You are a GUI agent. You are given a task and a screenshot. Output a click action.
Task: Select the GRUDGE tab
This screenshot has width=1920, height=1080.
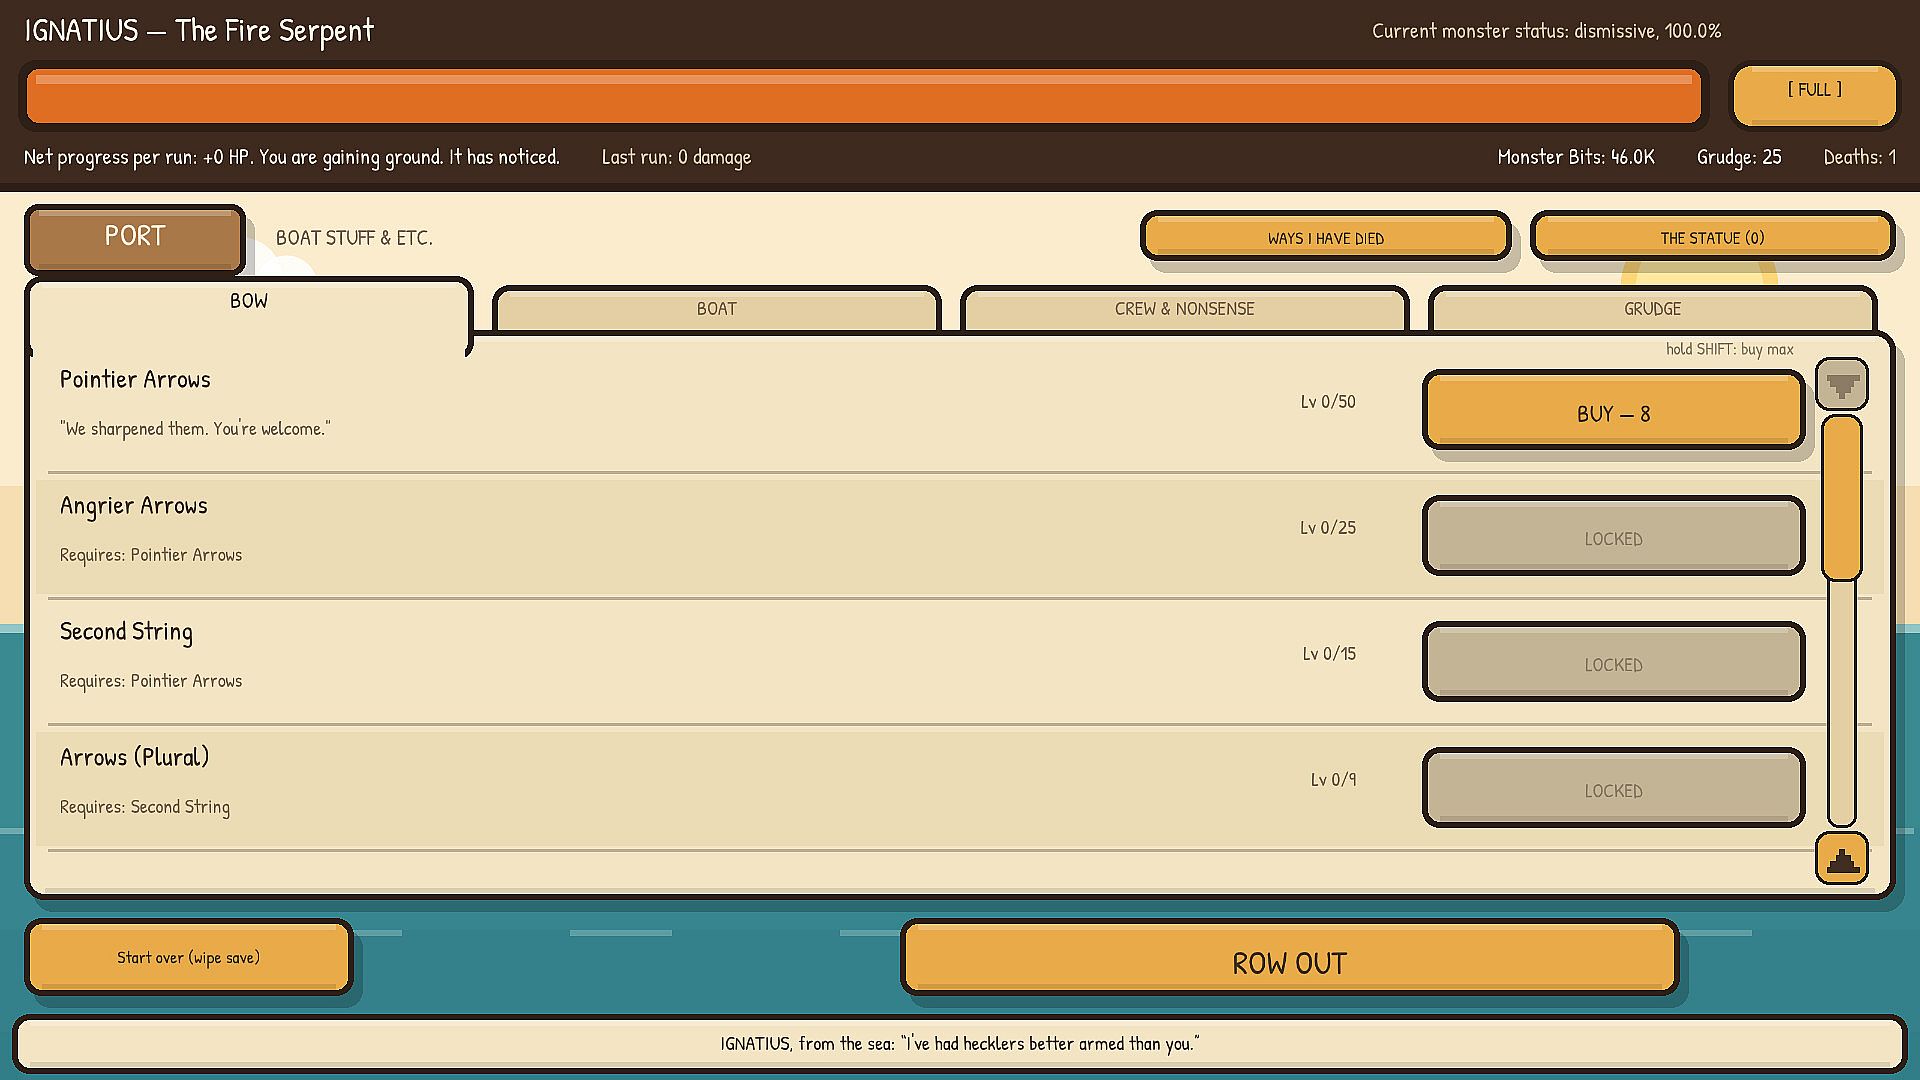point(1652,309)
